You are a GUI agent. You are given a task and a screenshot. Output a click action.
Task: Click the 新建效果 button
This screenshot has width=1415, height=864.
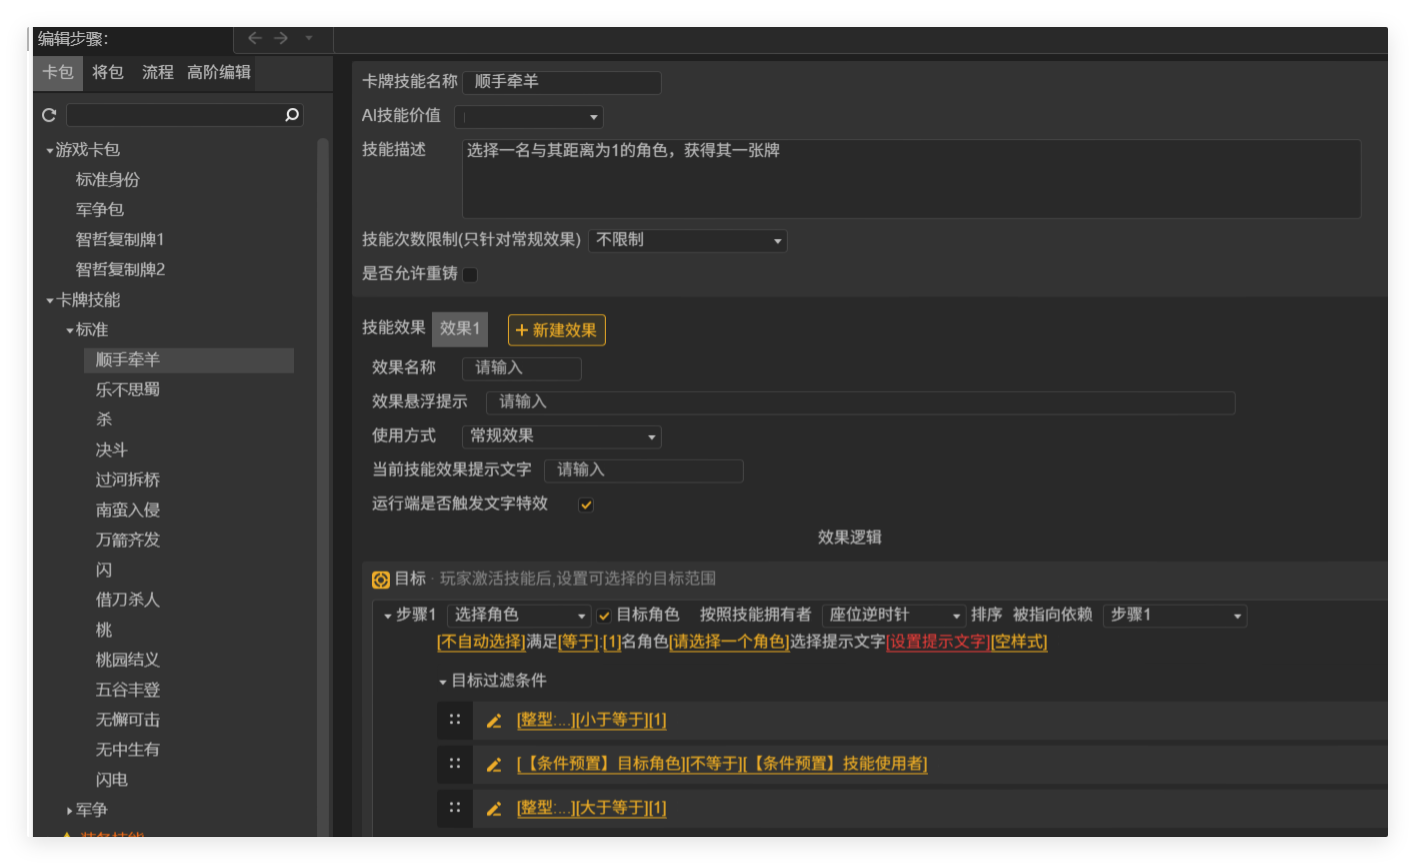tap(556, 330)
